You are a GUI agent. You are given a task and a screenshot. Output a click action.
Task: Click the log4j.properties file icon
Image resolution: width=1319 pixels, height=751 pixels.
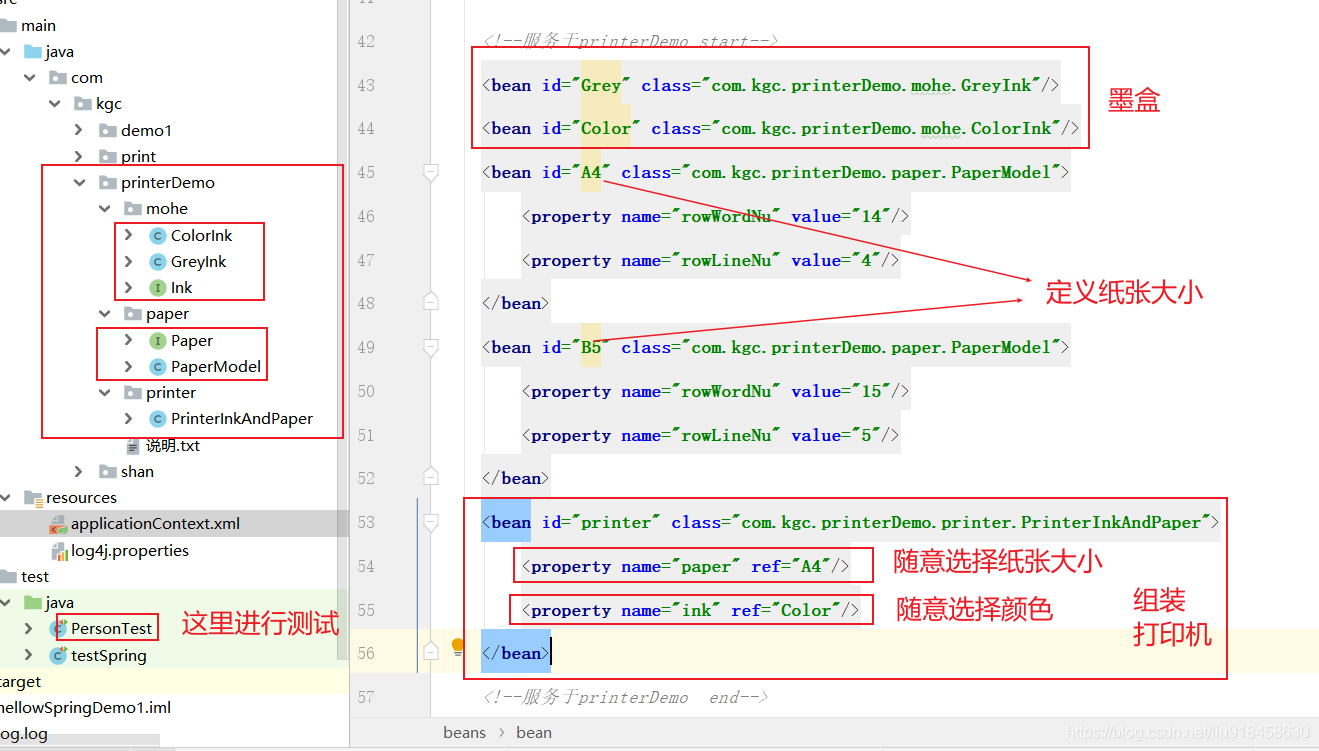click(59, 550)
